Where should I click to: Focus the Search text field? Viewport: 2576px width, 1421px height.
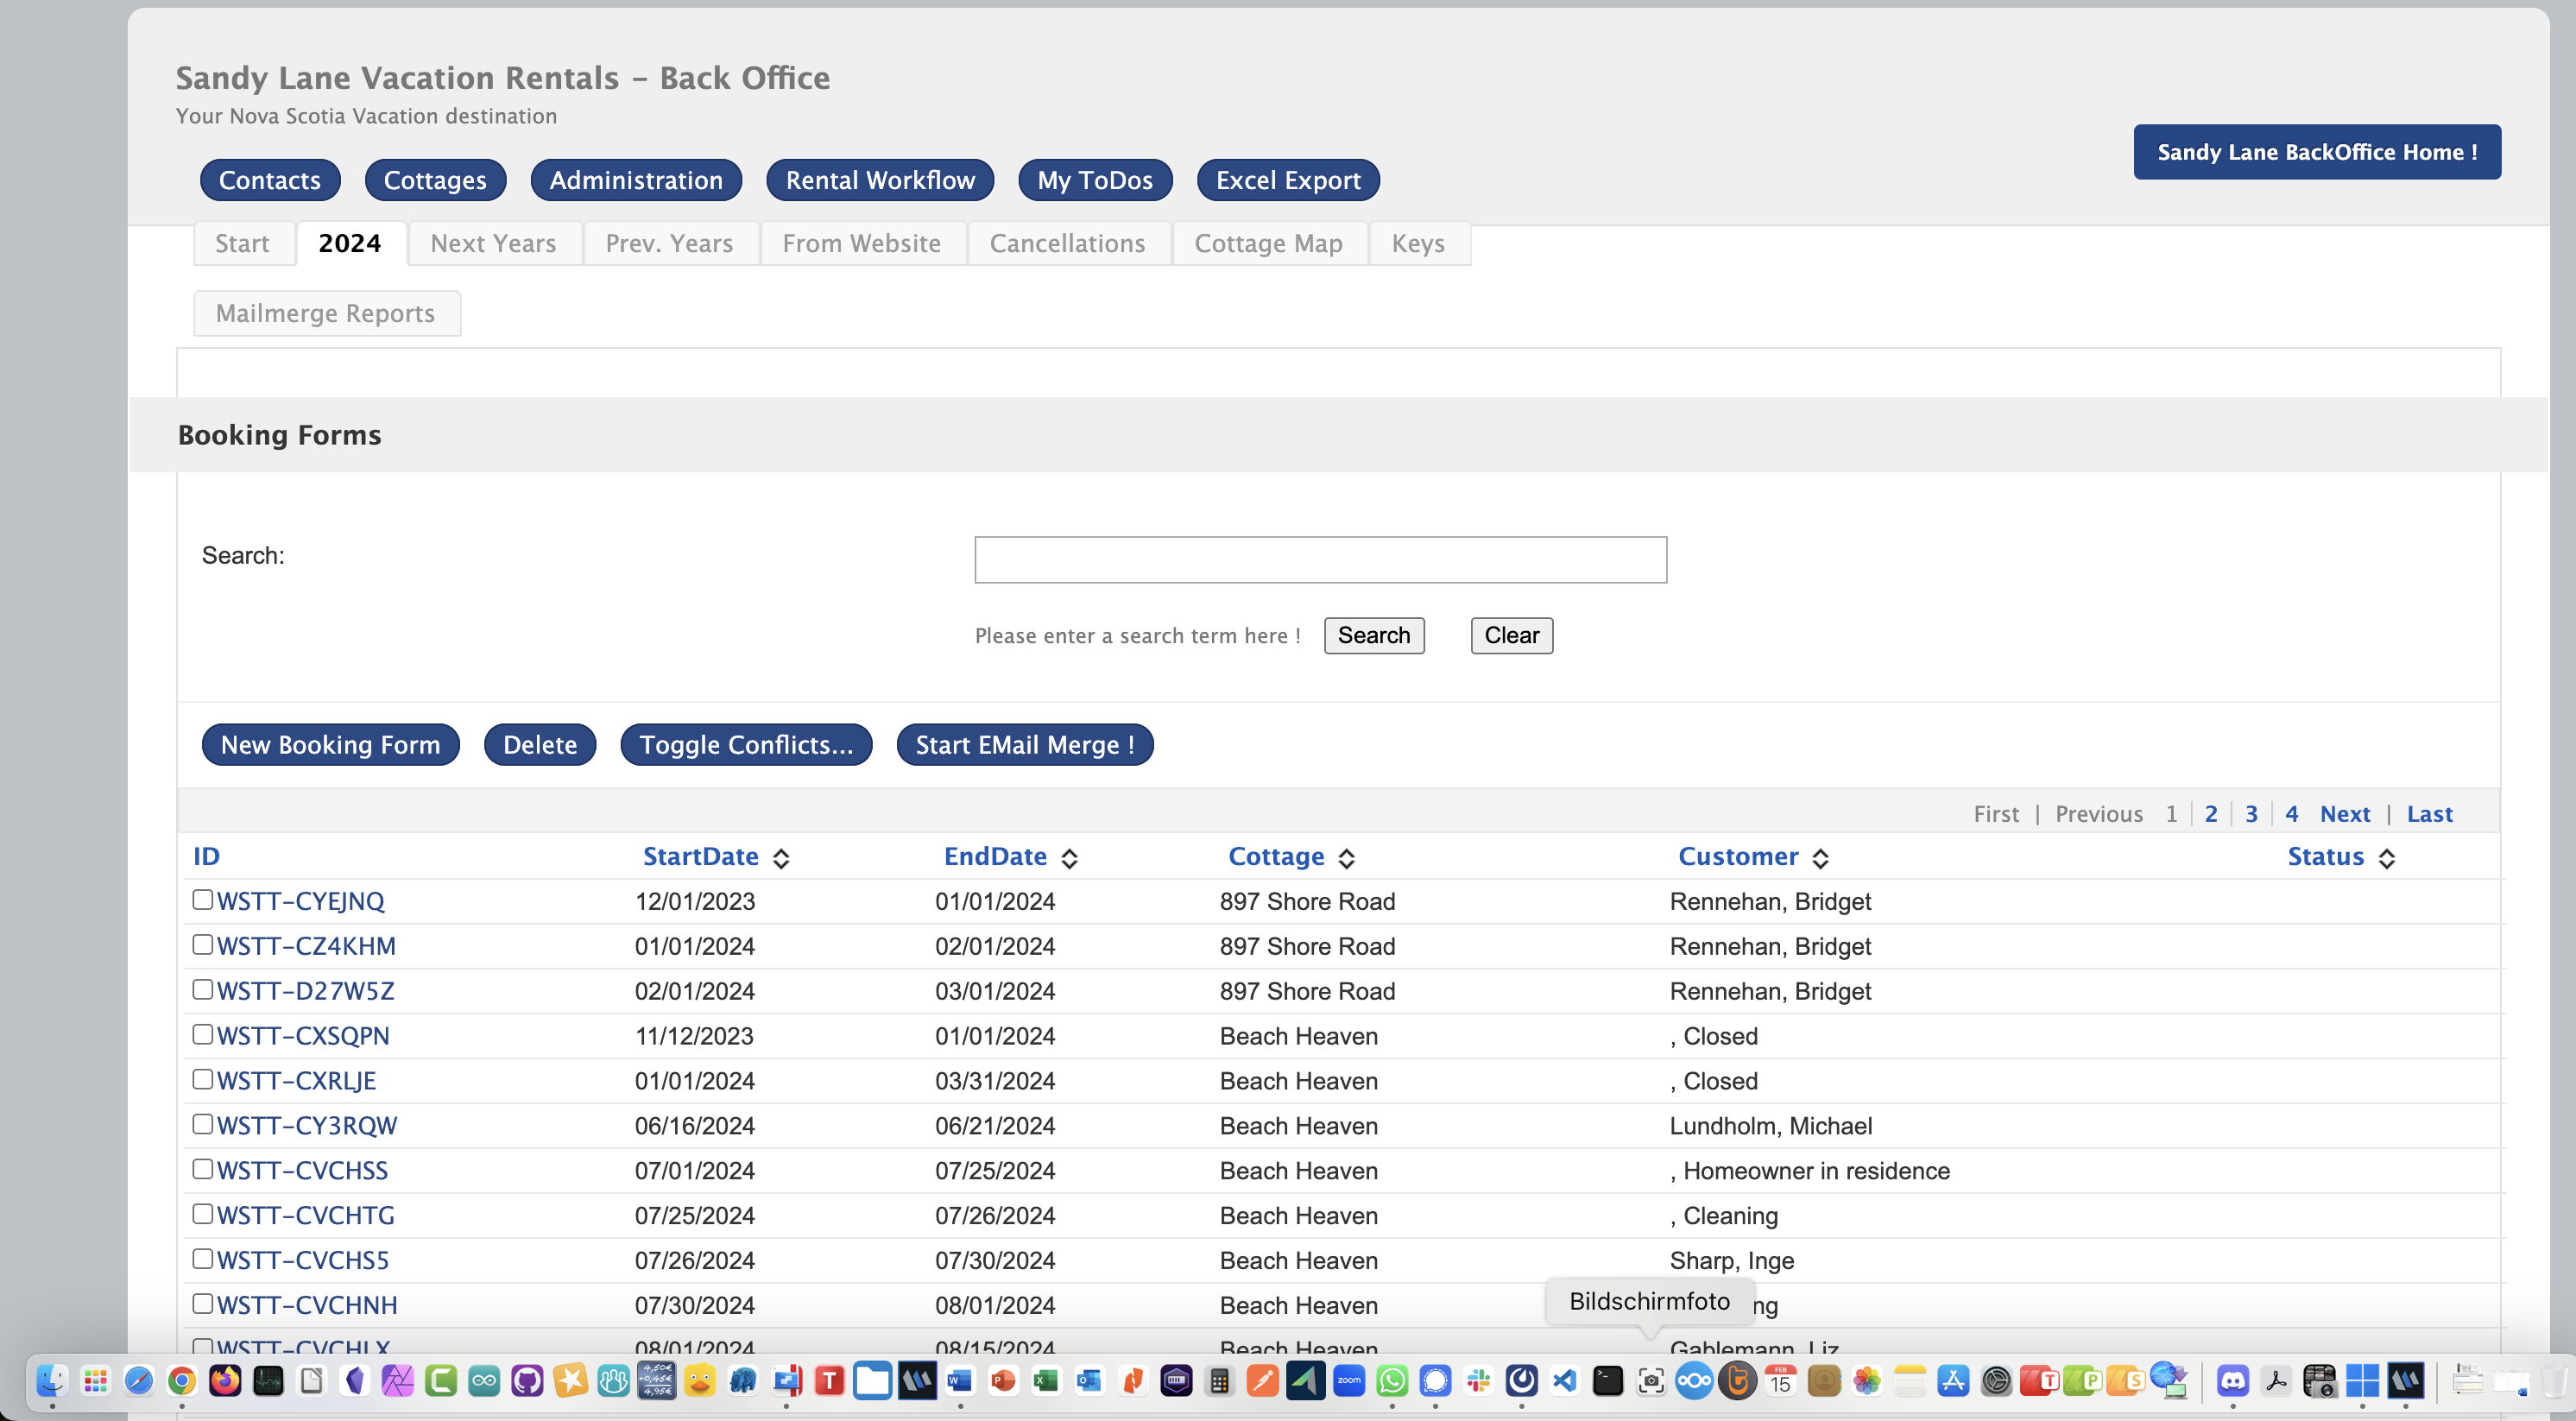[1320, 560]
